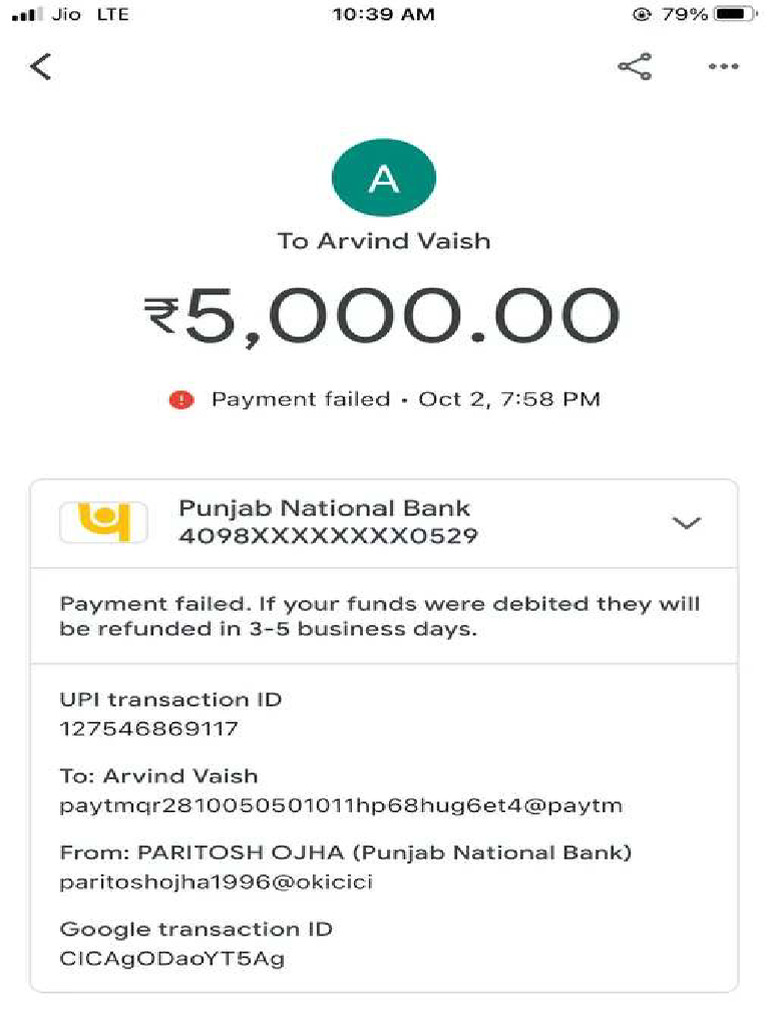Tap the 10:39 AM clock in status bar
This screenshot has width=768, height=1024.
click(384, 14)
